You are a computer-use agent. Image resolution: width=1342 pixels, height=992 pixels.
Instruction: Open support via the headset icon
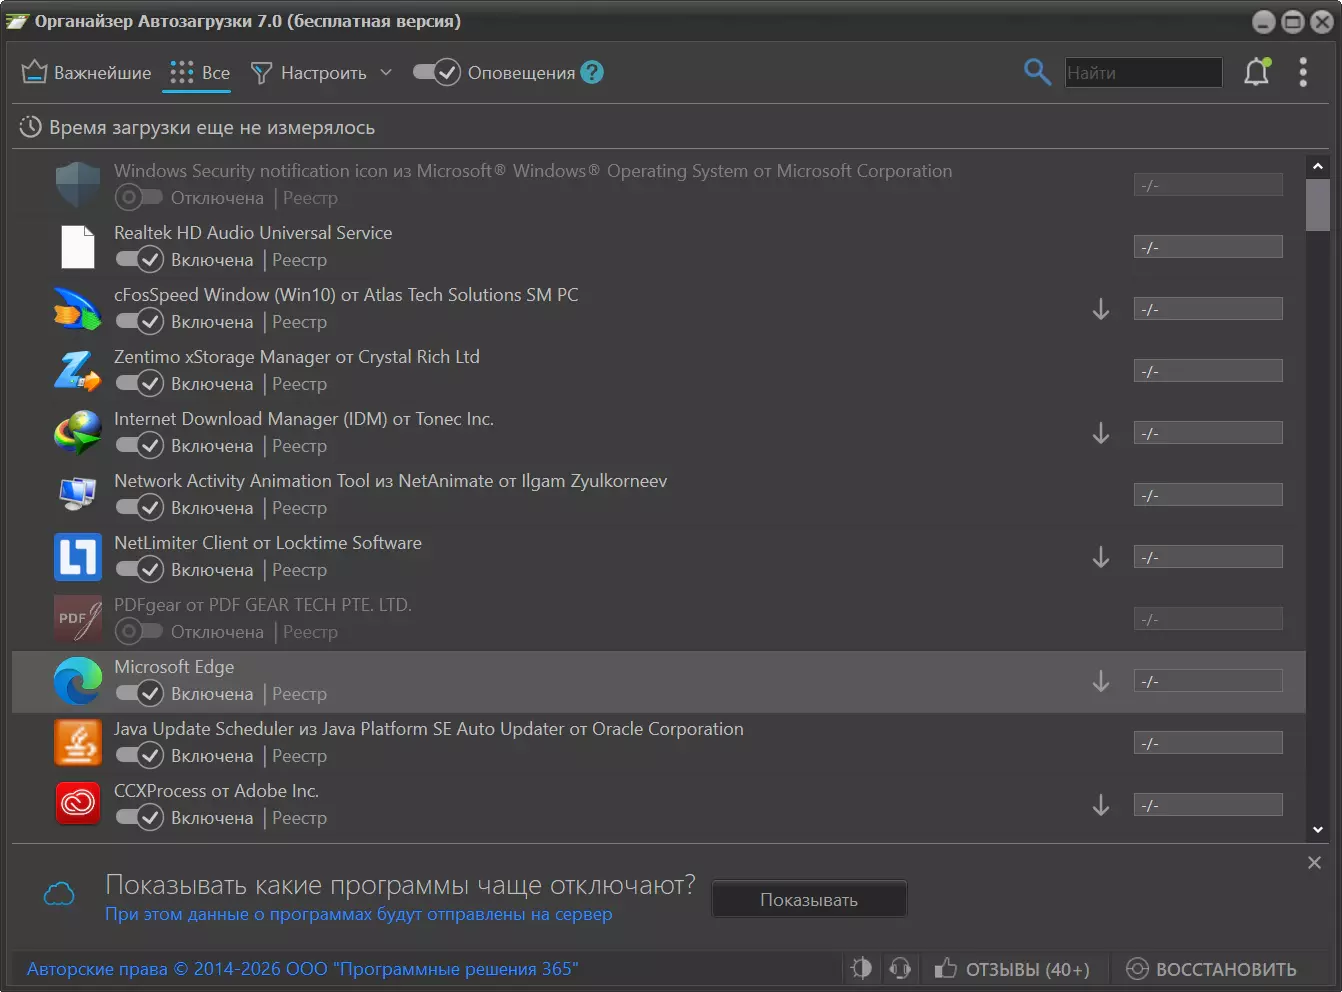(900, 968)
